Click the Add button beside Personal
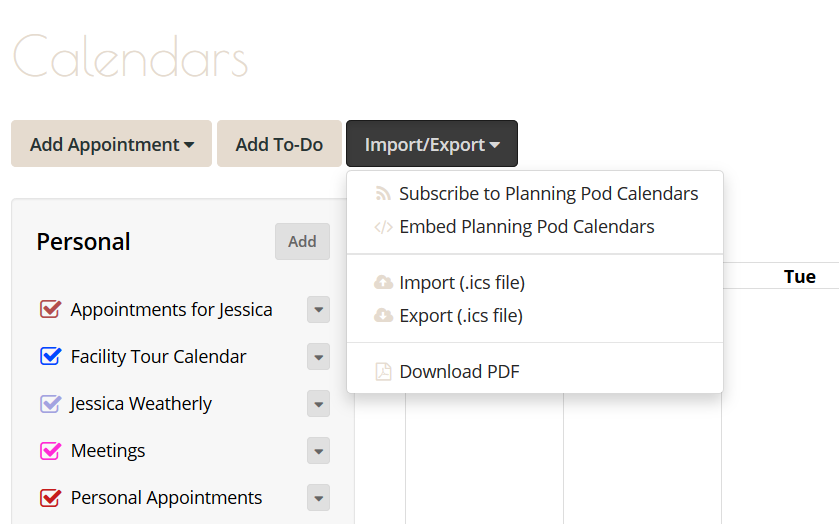The image size is (839, 524). click(x=302, y=241)
